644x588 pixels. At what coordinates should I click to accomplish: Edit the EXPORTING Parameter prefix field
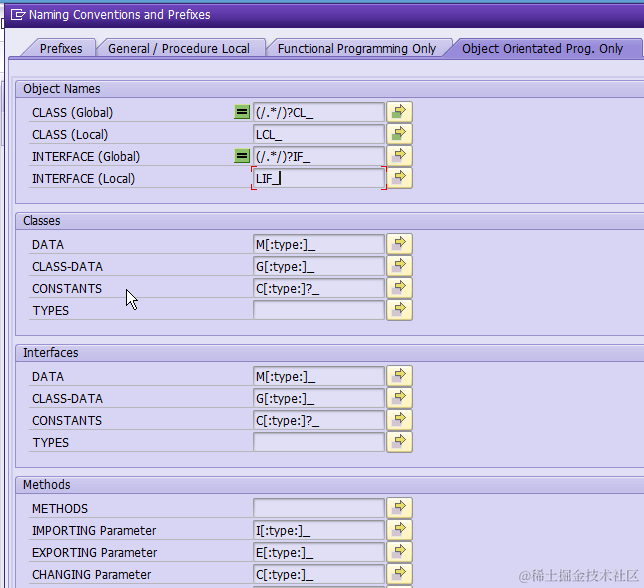319,552
